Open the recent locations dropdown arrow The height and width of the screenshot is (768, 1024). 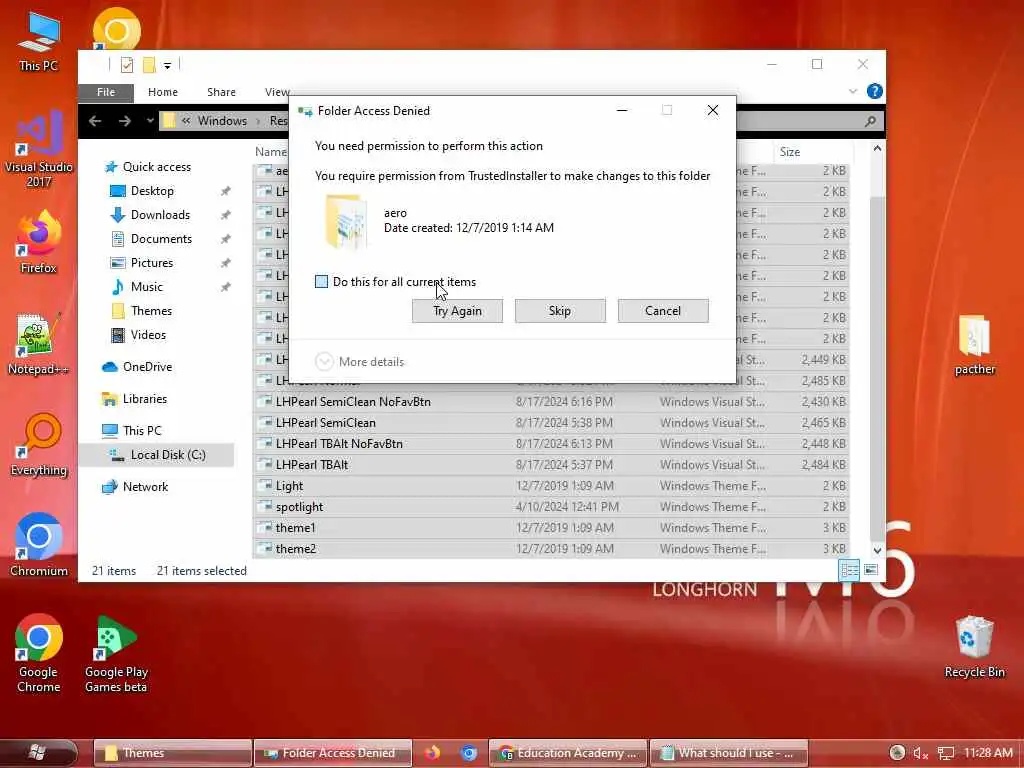[150, 121]
